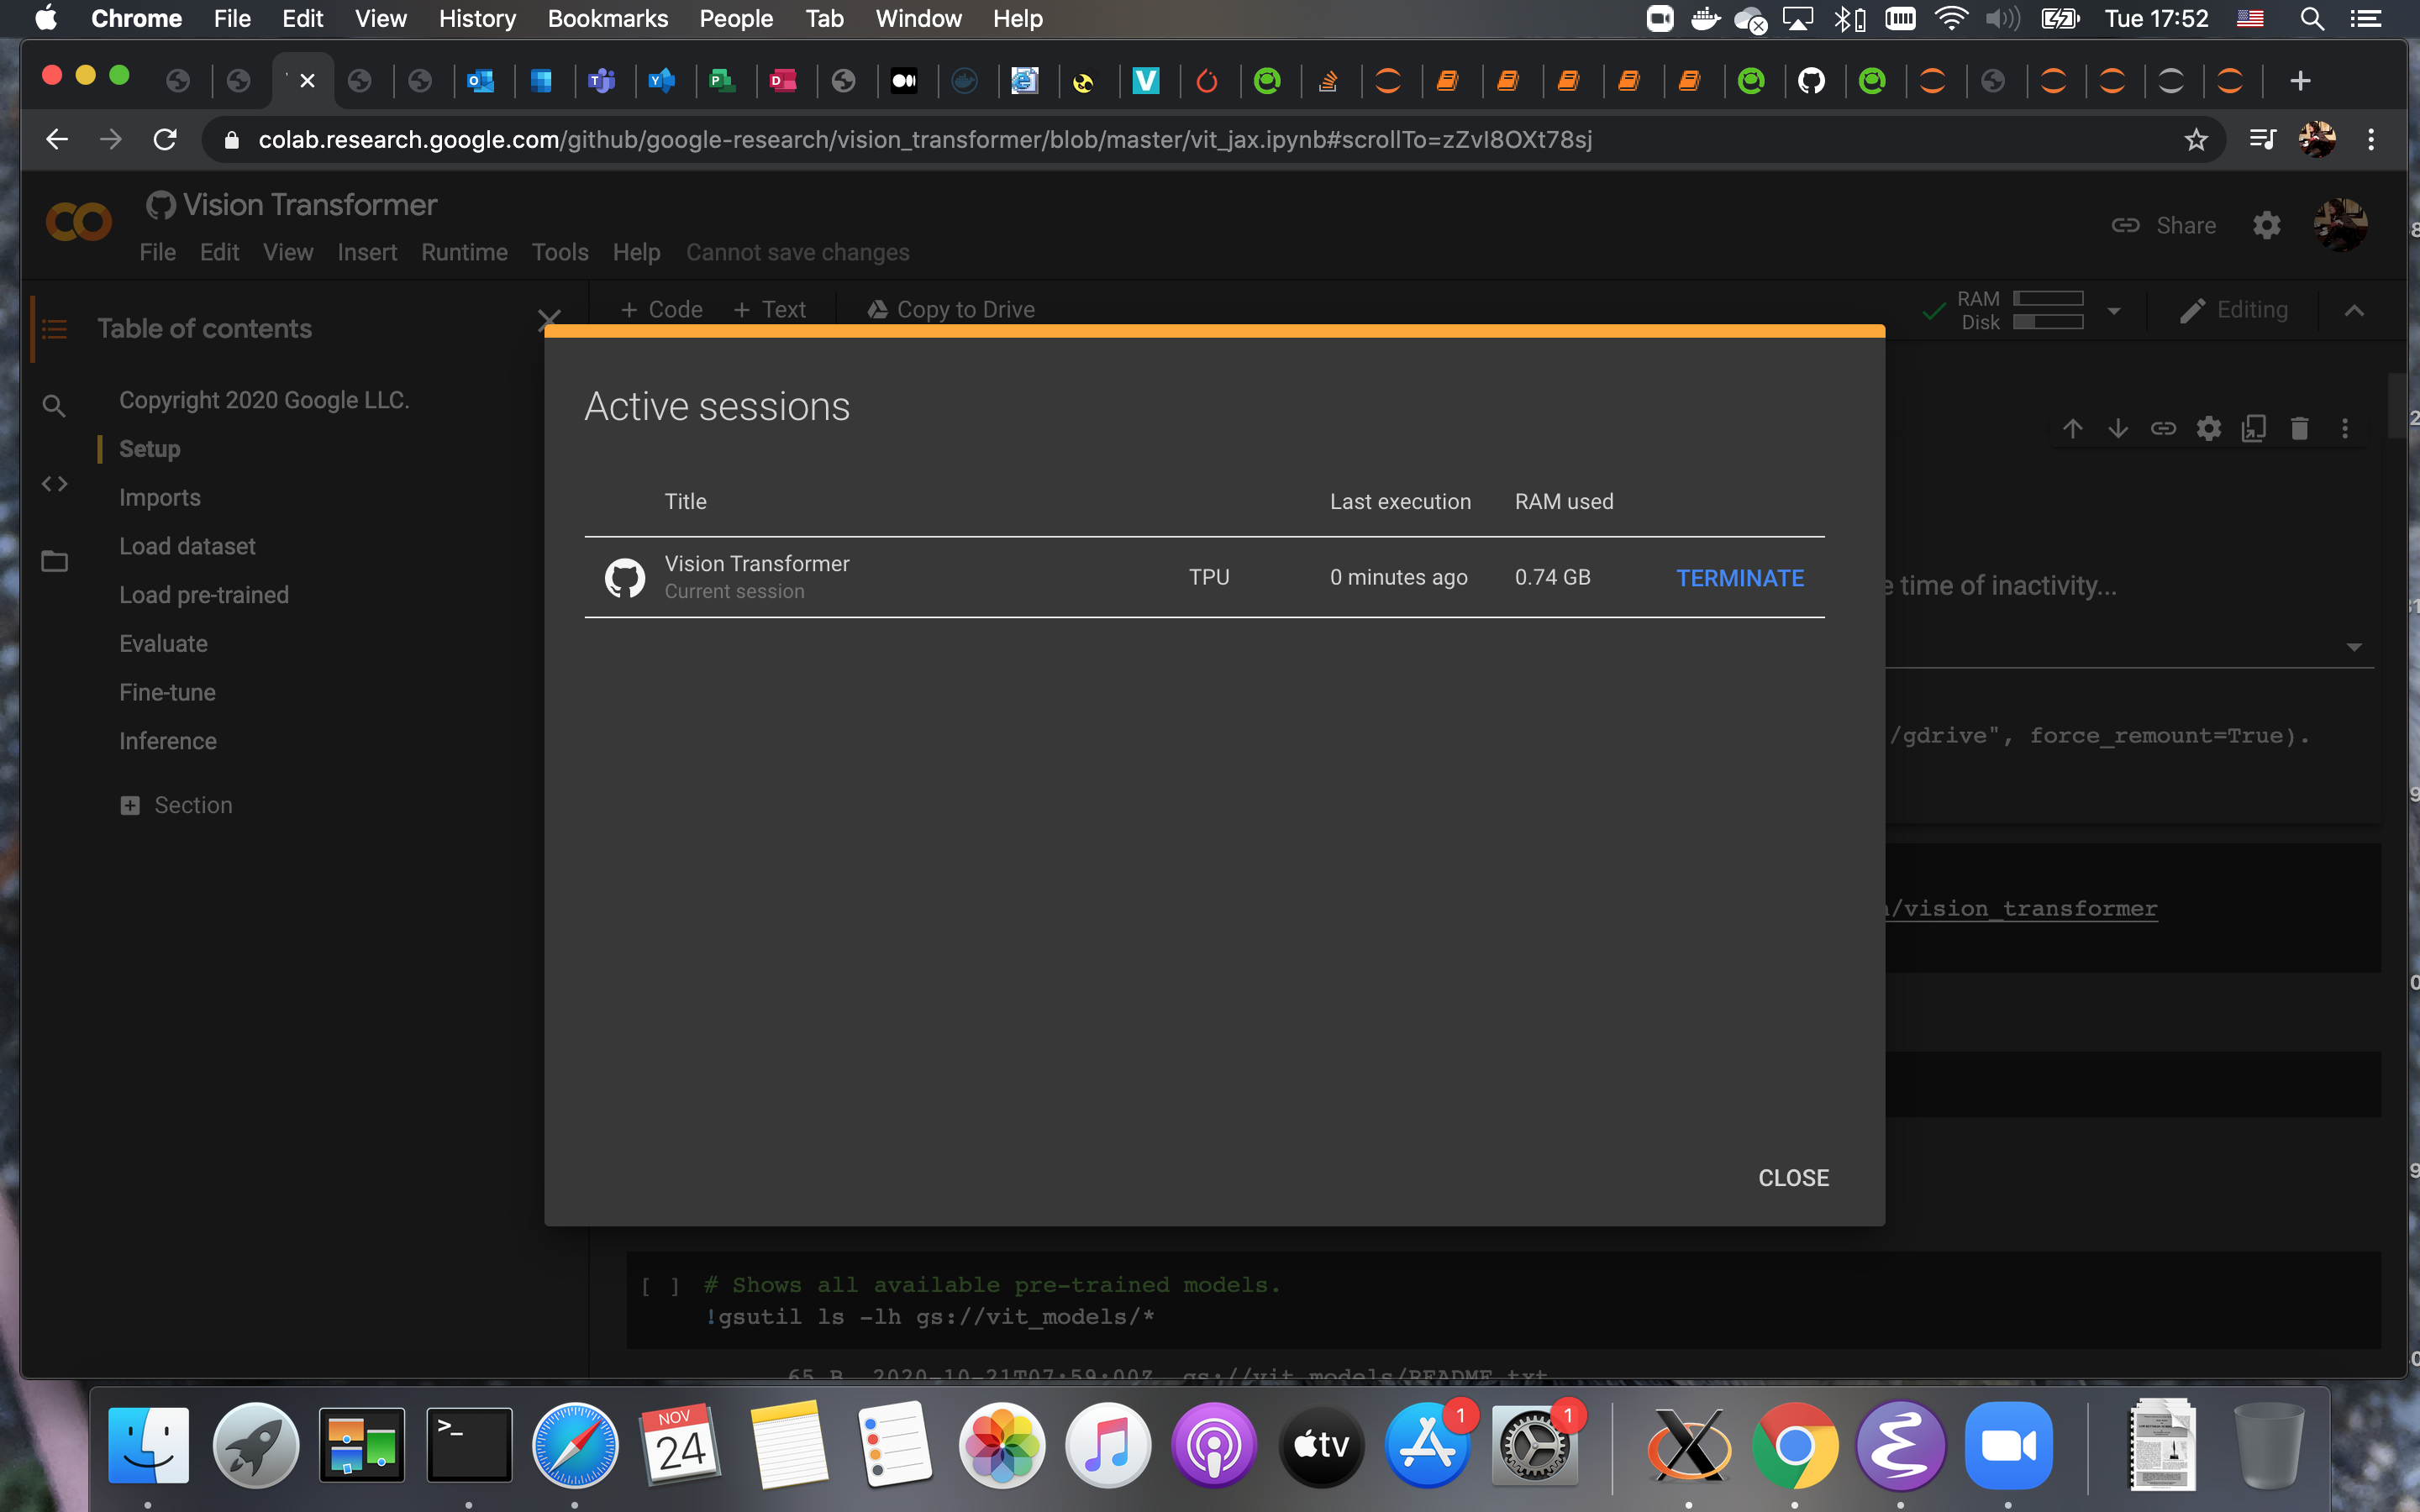Open Colab settings gear
Image resolution: width=2420 pixels, height=1512 pixels.
coord(2266,226)
